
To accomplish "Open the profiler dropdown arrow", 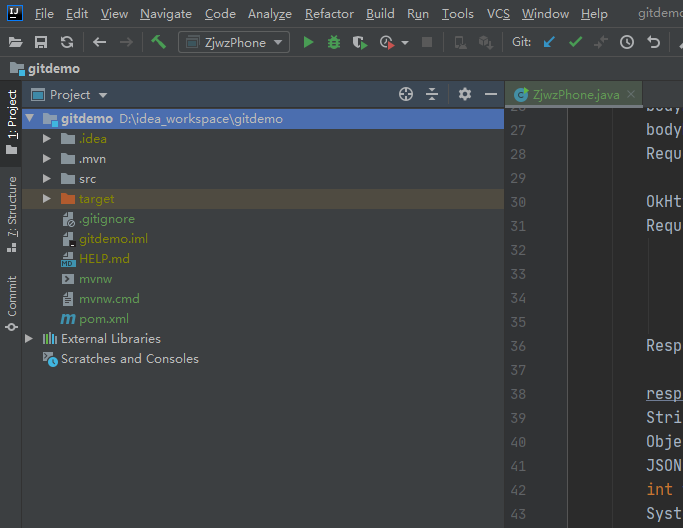I will tap(405, 43).
